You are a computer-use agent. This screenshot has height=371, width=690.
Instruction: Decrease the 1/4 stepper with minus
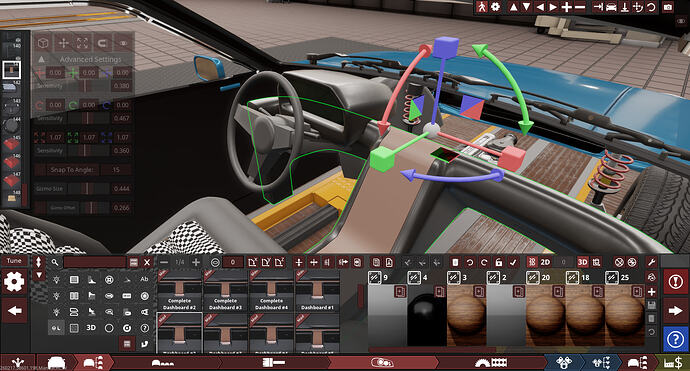coord(164,262)
